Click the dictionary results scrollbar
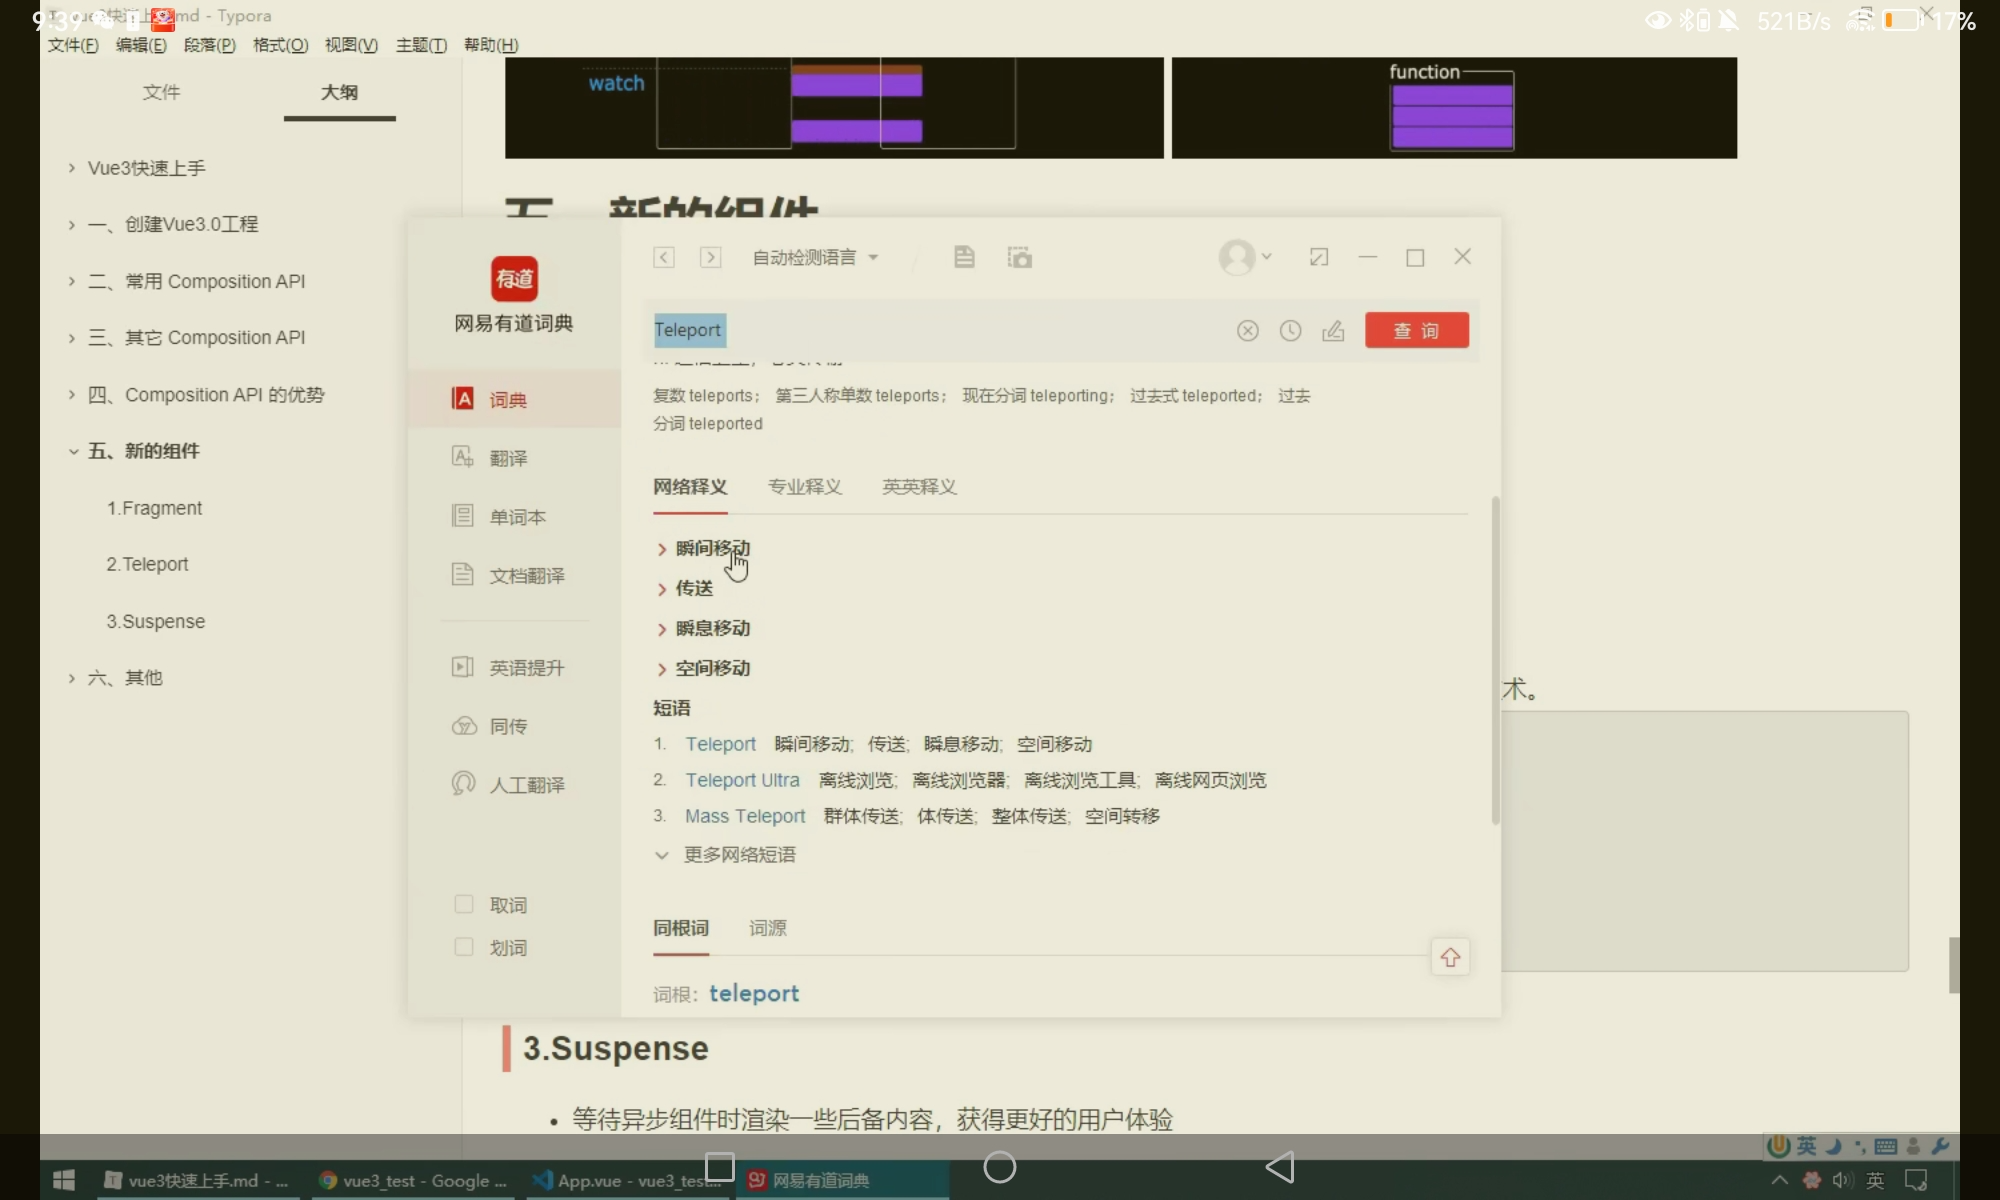Viewport: 2000px width, 1200px height. click(x=1495, y=660)
